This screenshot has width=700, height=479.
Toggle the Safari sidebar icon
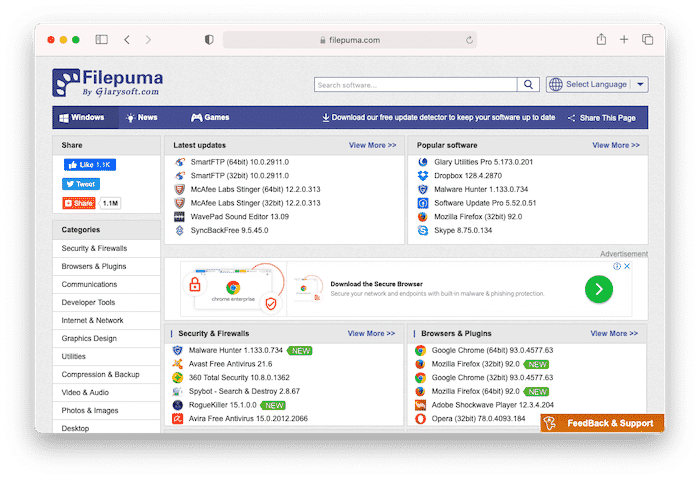point(102,40)
